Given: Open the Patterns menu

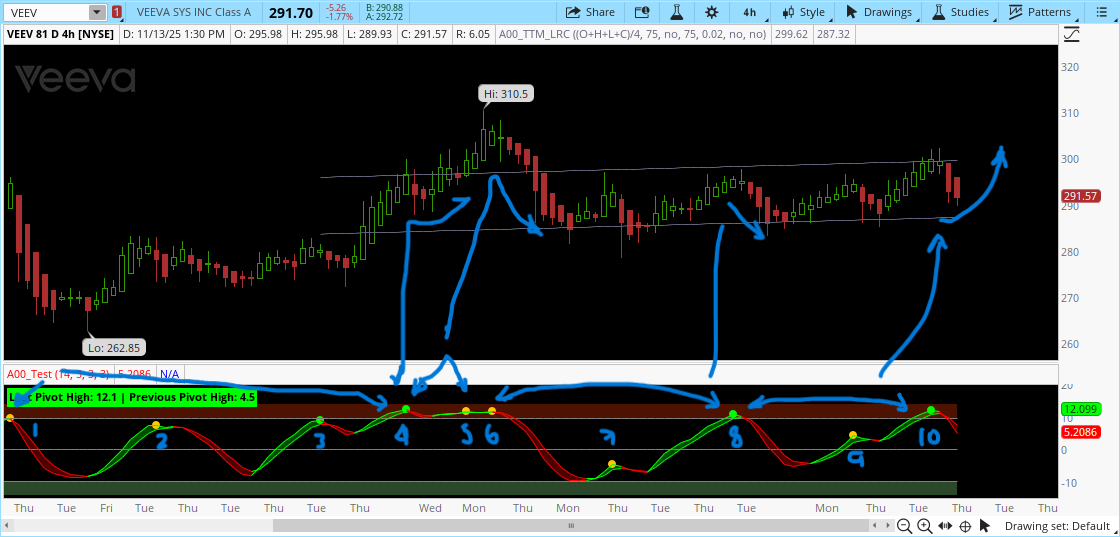Looking at the screenshot, I should coord(1040,12).
